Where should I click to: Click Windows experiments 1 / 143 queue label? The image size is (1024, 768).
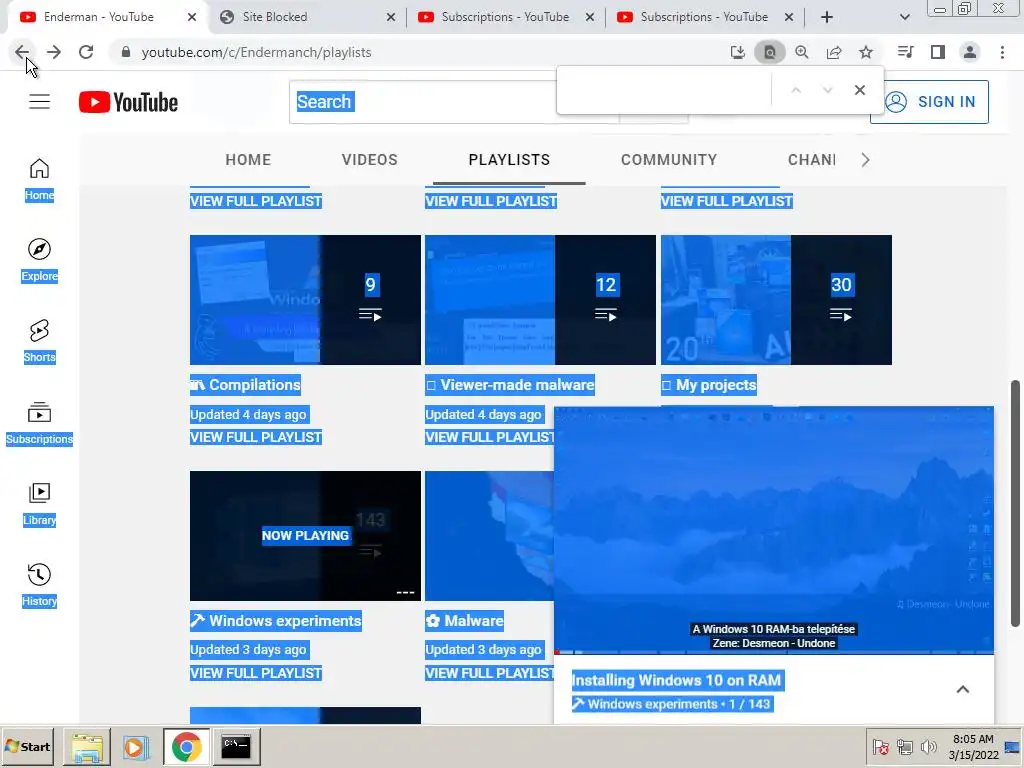(x=673, y=704)
